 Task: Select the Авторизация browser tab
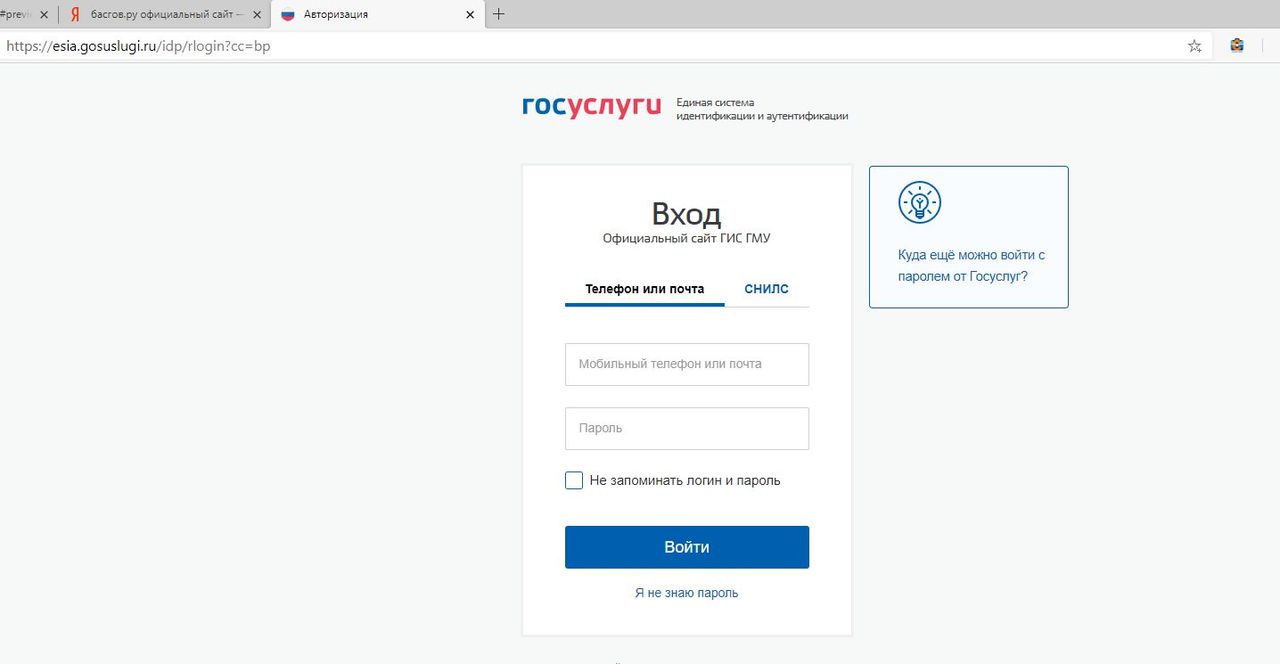378,15
